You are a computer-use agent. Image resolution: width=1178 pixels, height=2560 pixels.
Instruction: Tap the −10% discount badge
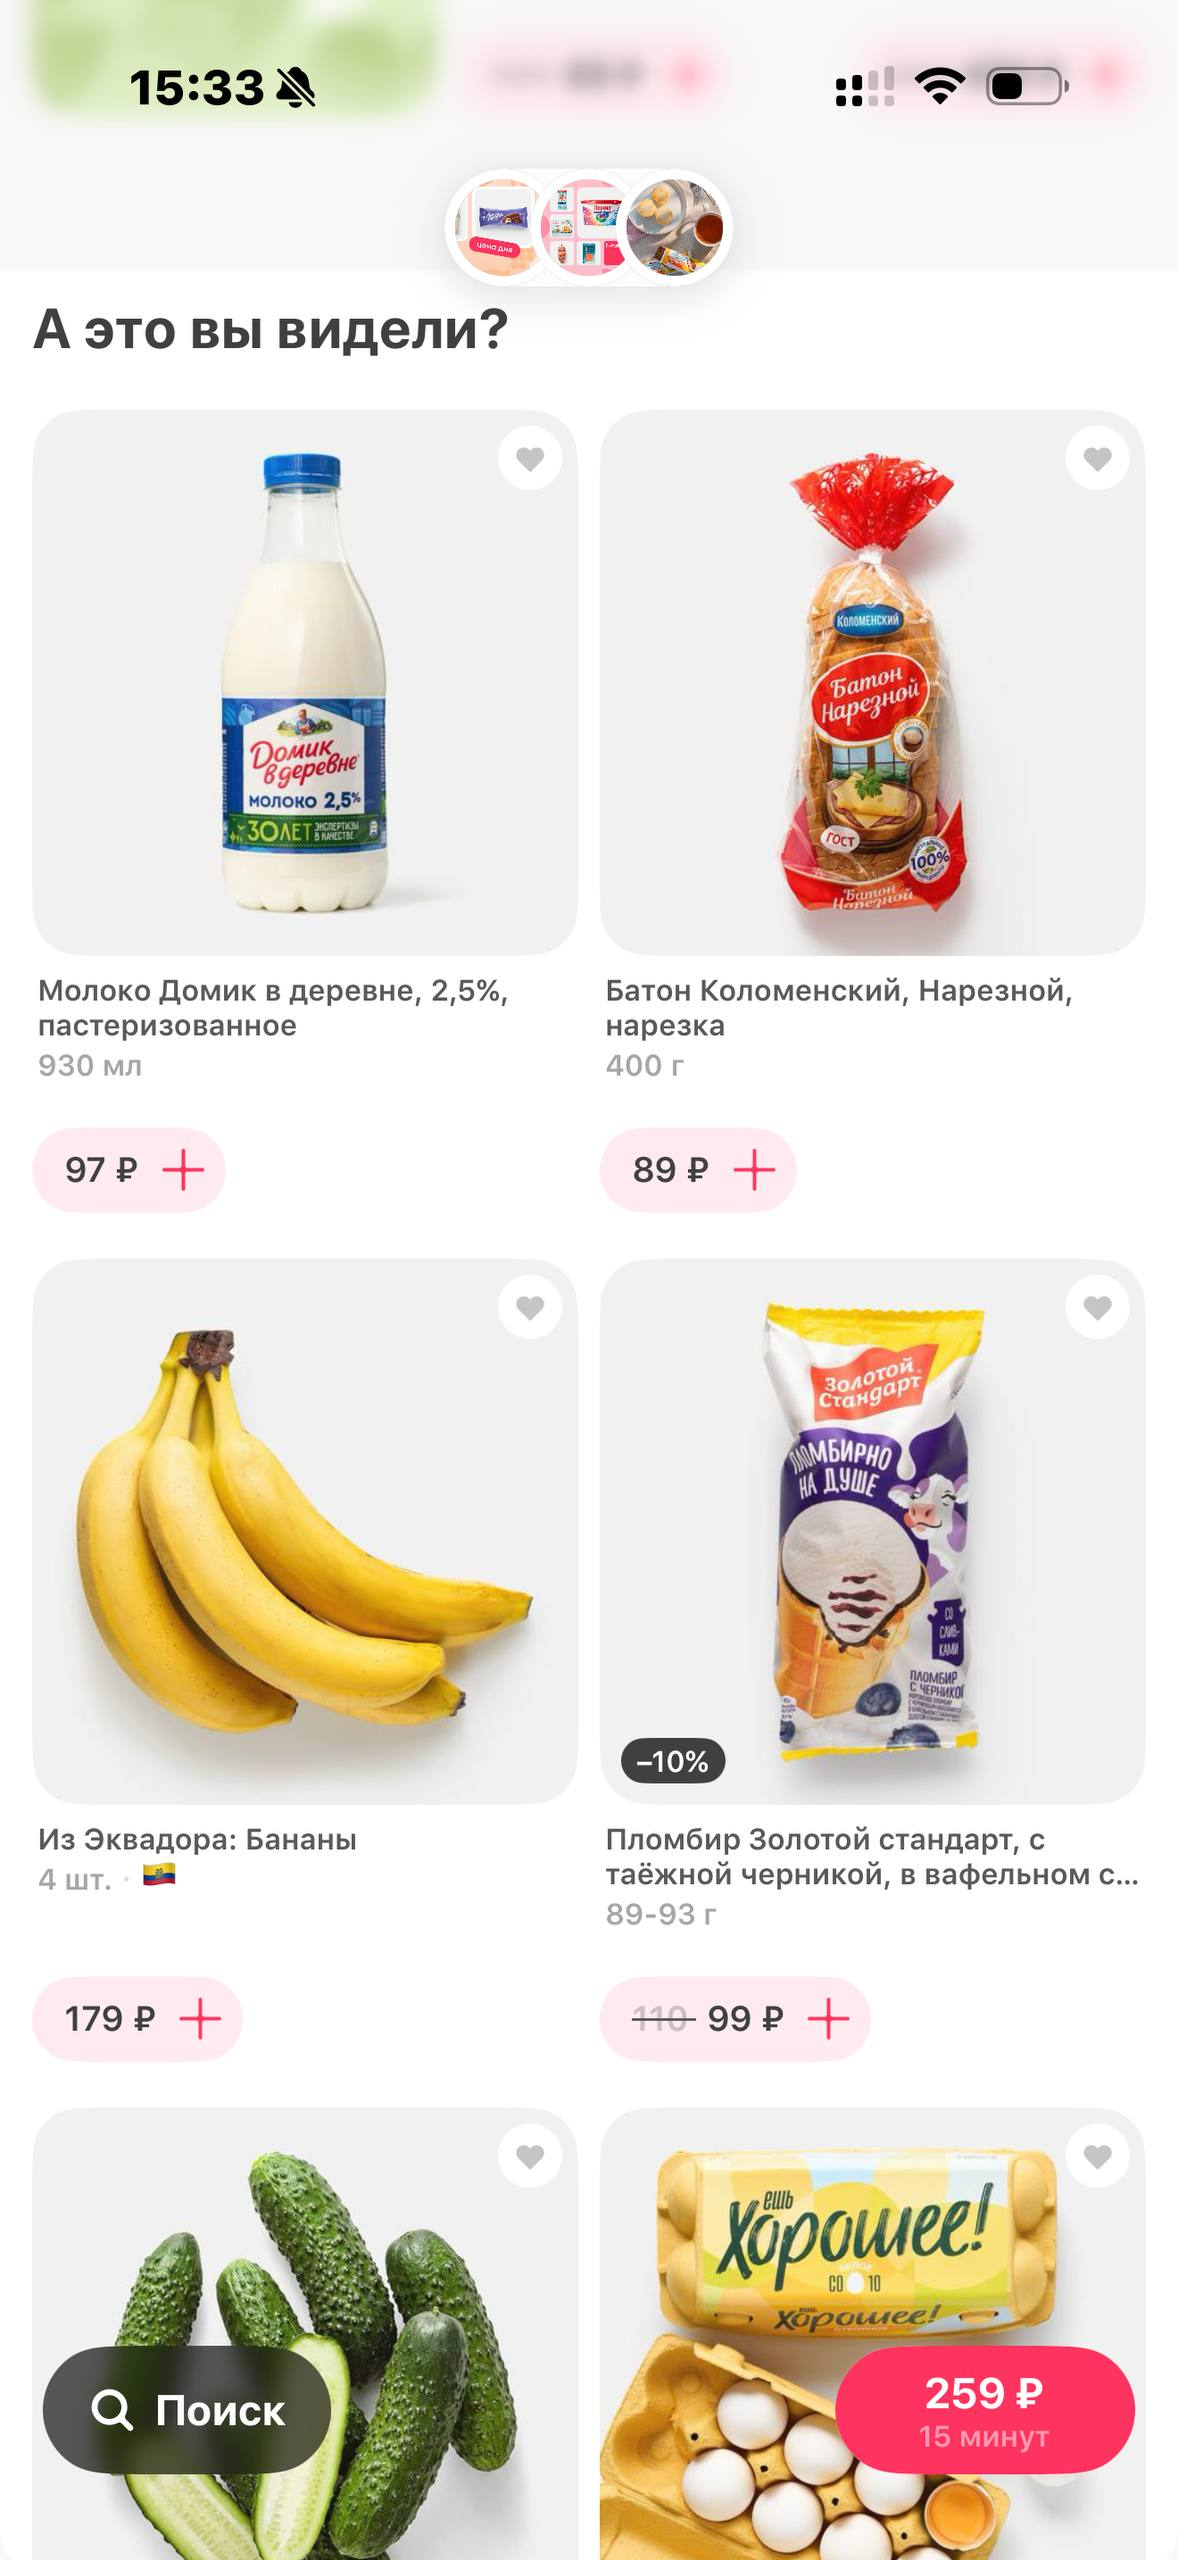click(x=673, y=1761)
